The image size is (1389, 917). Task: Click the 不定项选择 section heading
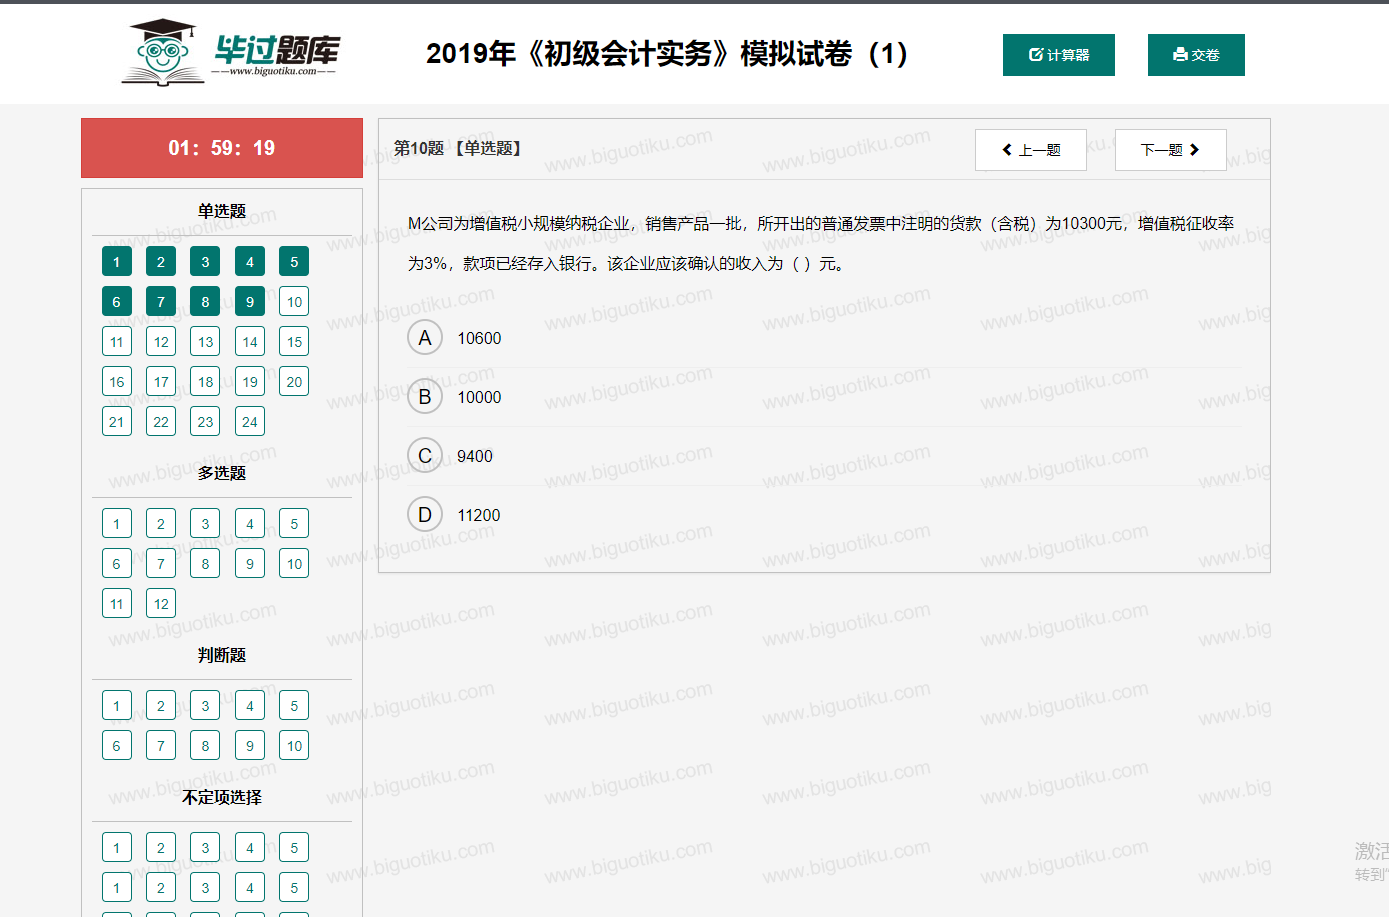(x=222, y=797)
